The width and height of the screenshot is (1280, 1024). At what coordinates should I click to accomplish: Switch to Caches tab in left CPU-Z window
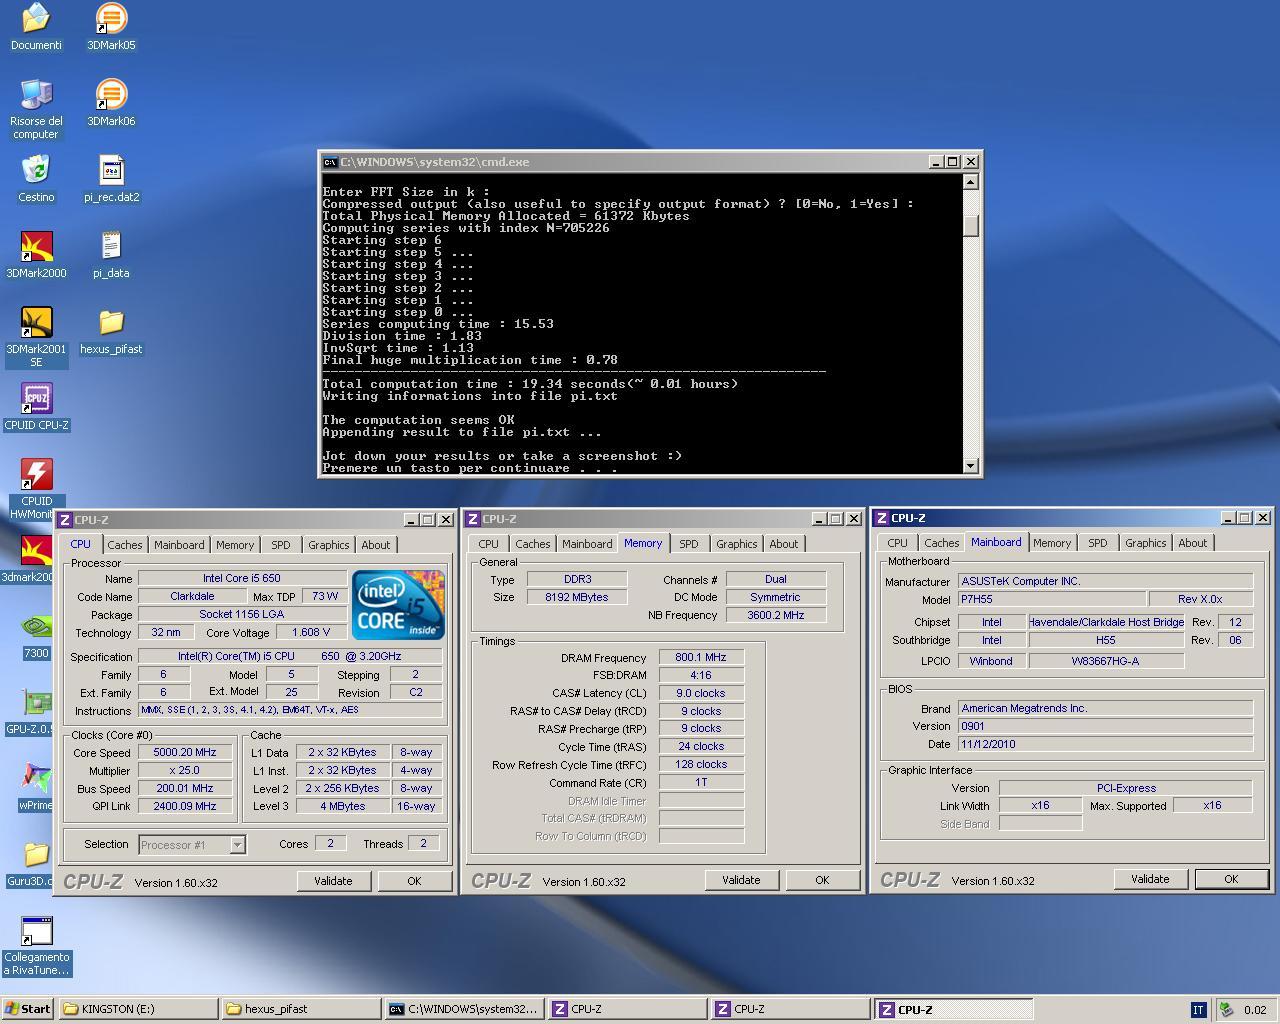pyautogui.click(x=124, y=545)
